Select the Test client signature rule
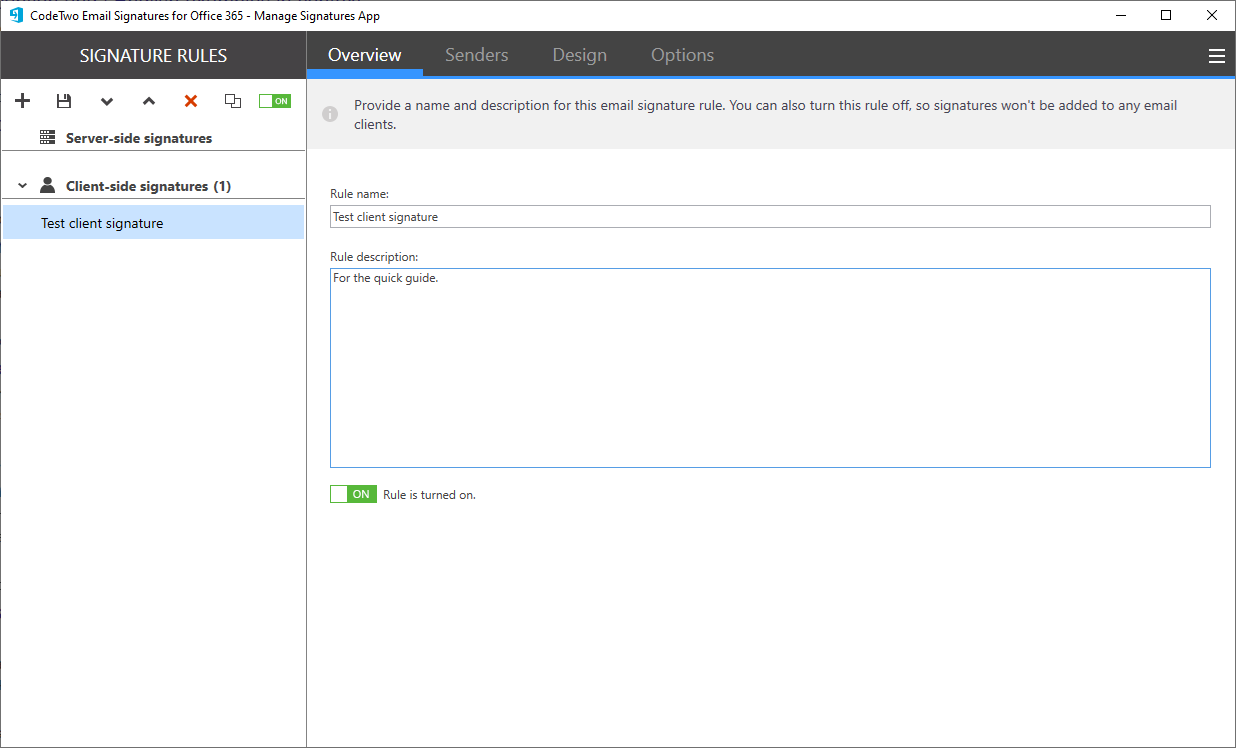 (x=153, y=223)
